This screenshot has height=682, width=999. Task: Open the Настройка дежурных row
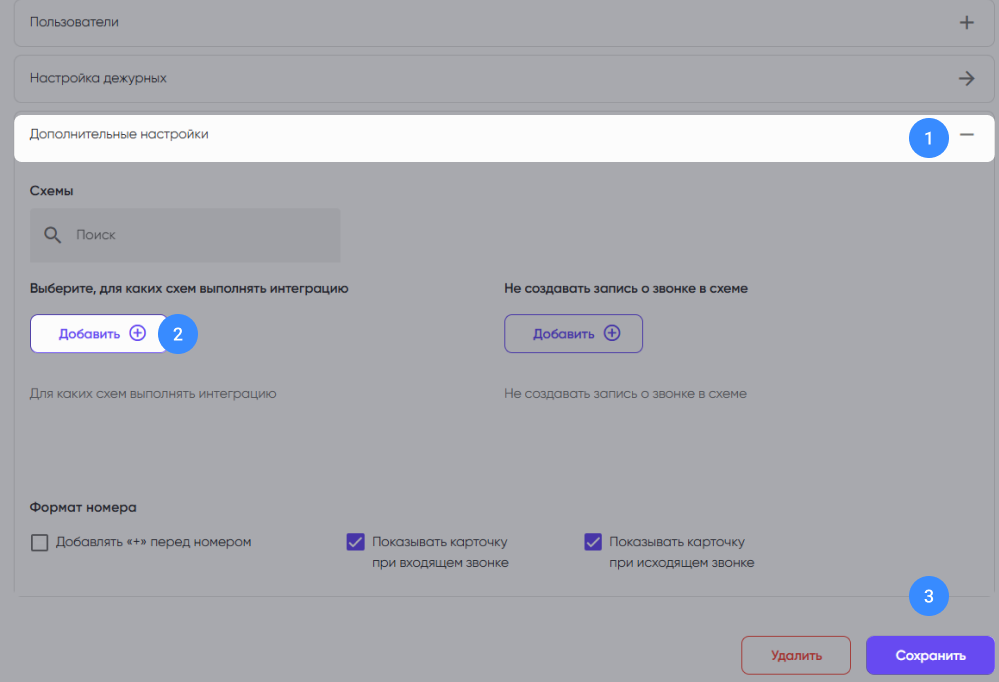[x=504, y=78]
